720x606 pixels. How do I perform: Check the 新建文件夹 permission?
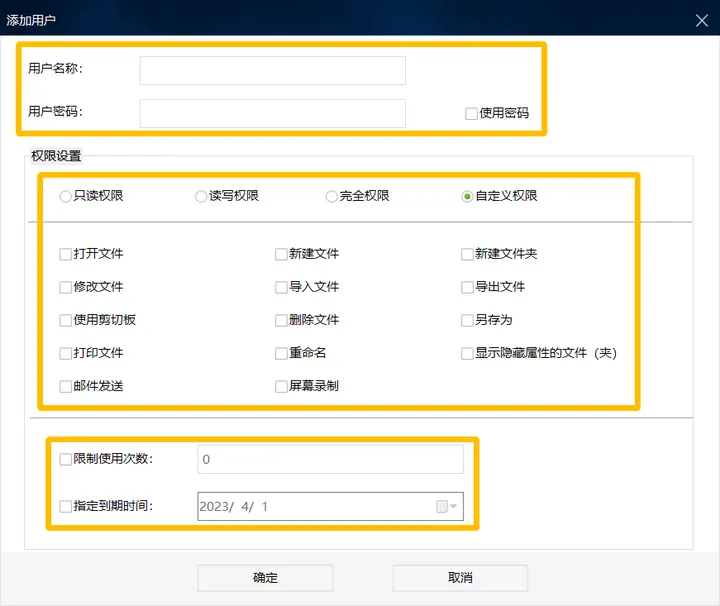(467, 254)
